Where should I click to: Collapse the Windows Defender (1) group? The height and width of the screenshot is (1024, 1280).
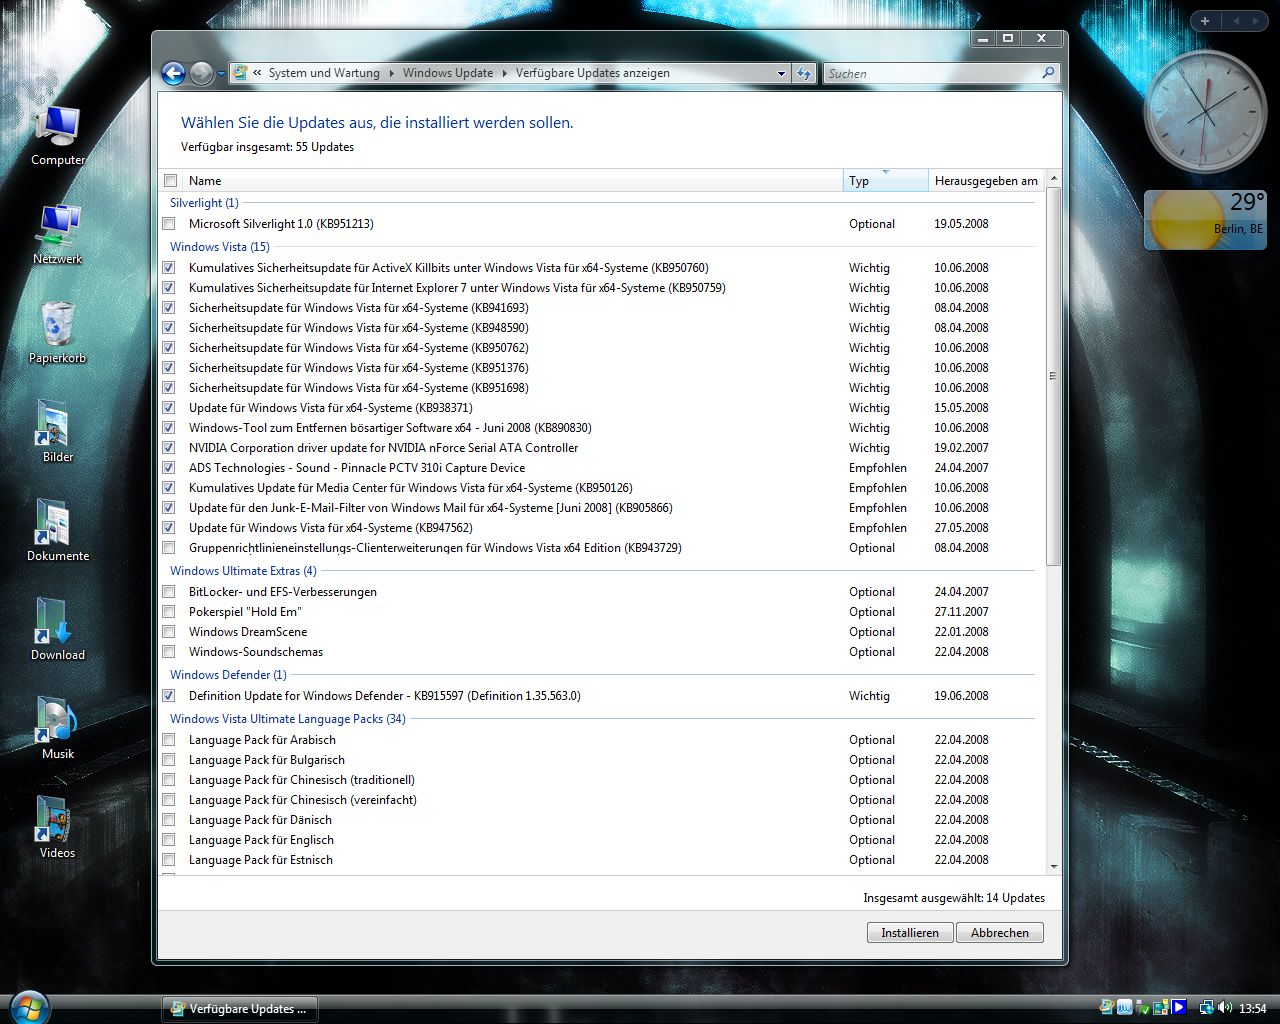228,675
